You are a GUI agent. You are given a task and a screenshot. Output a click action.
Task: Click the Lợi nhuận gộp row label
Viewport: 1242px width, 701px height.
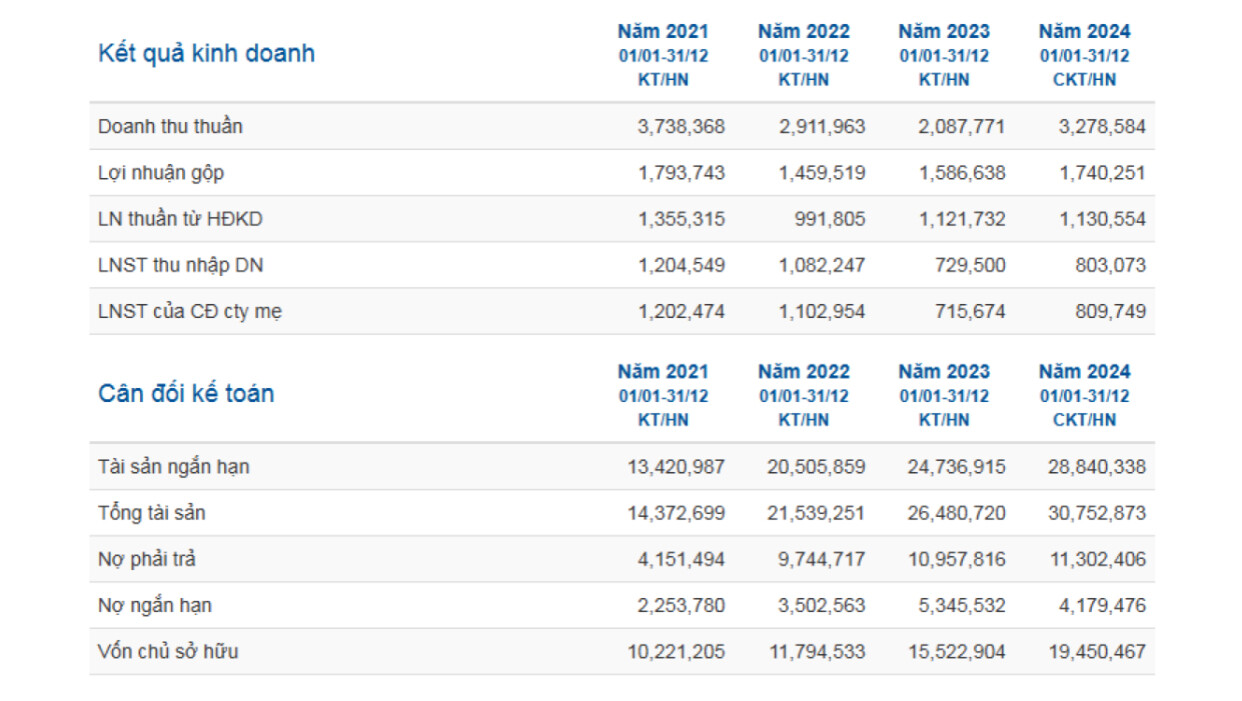point(161,173)
